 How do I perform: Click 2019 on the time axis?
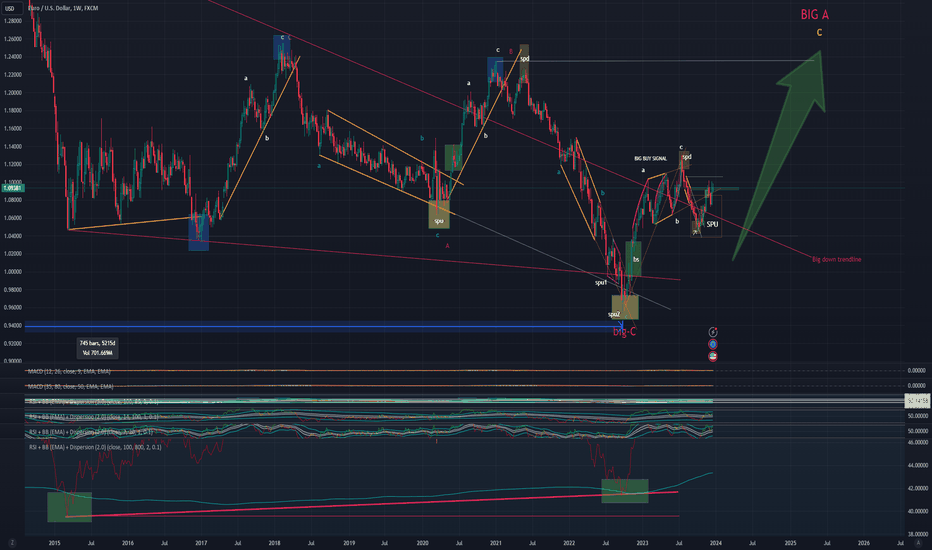[349, 543]
